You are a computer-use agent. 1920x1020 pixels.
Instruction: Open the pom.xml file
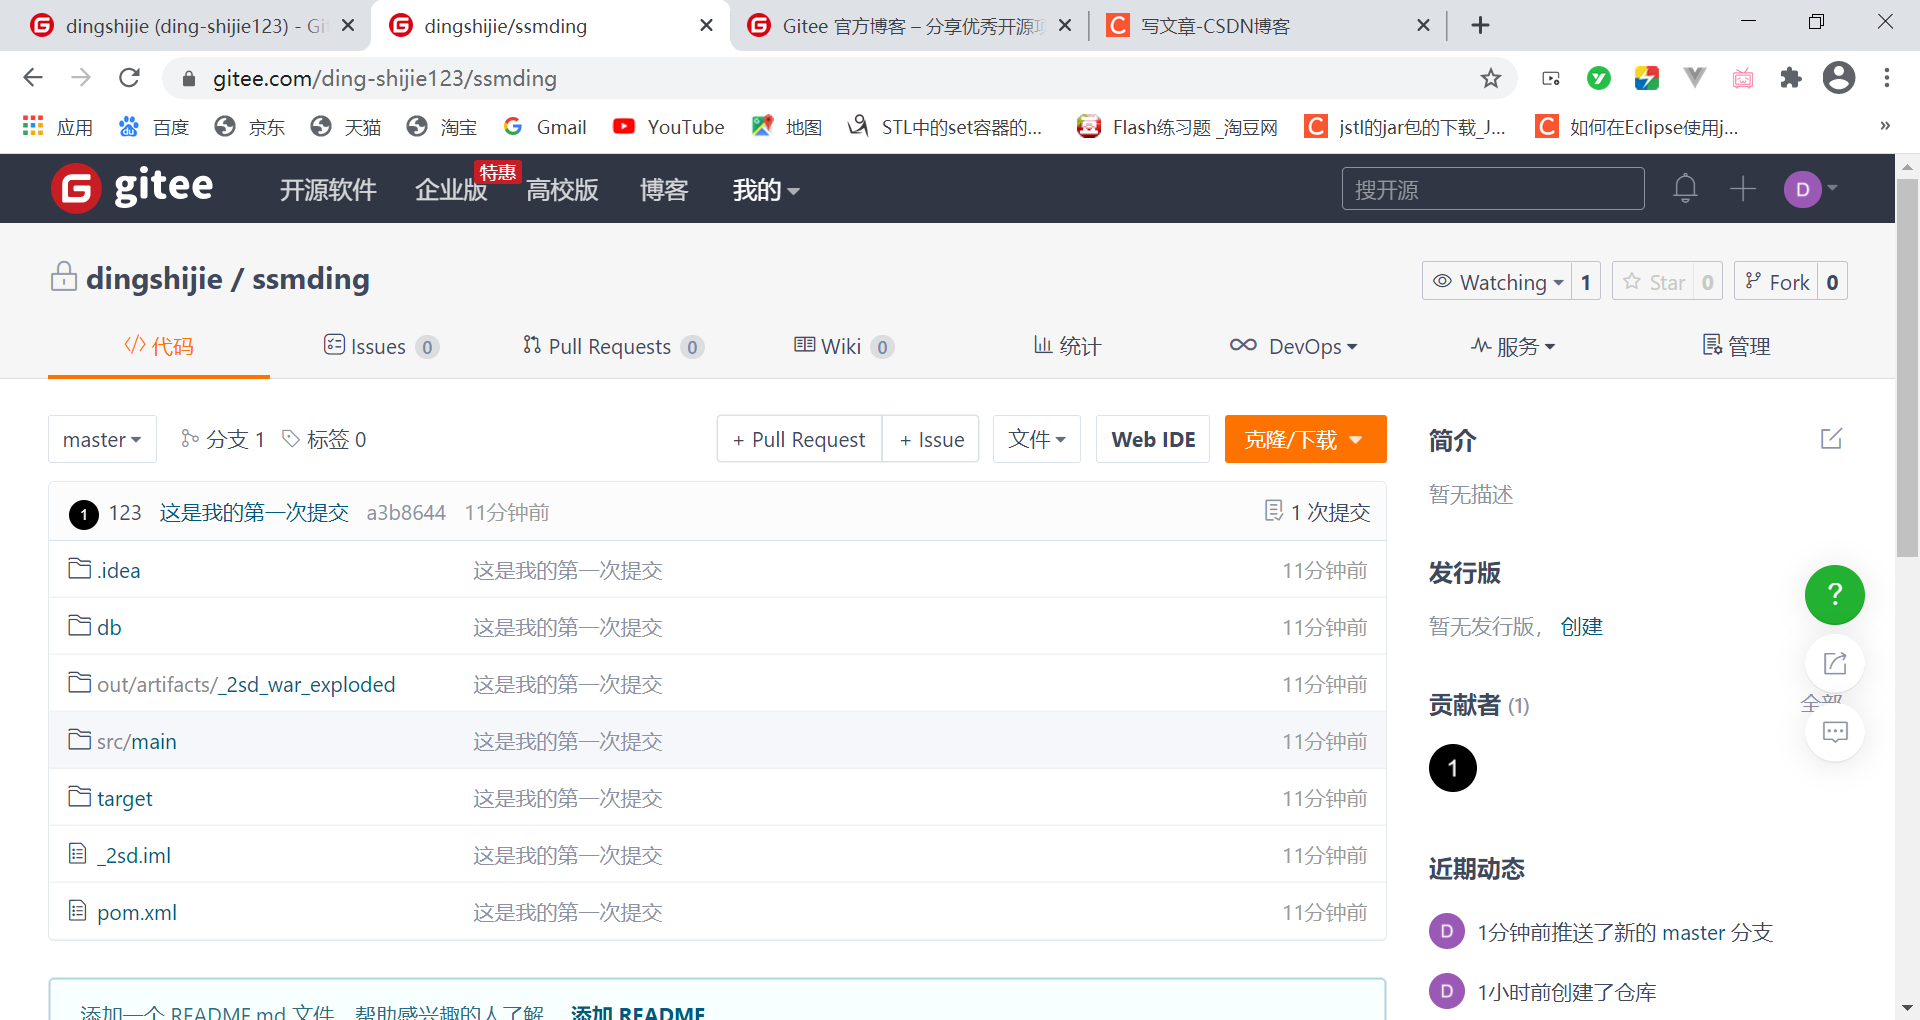coord(136,912)
